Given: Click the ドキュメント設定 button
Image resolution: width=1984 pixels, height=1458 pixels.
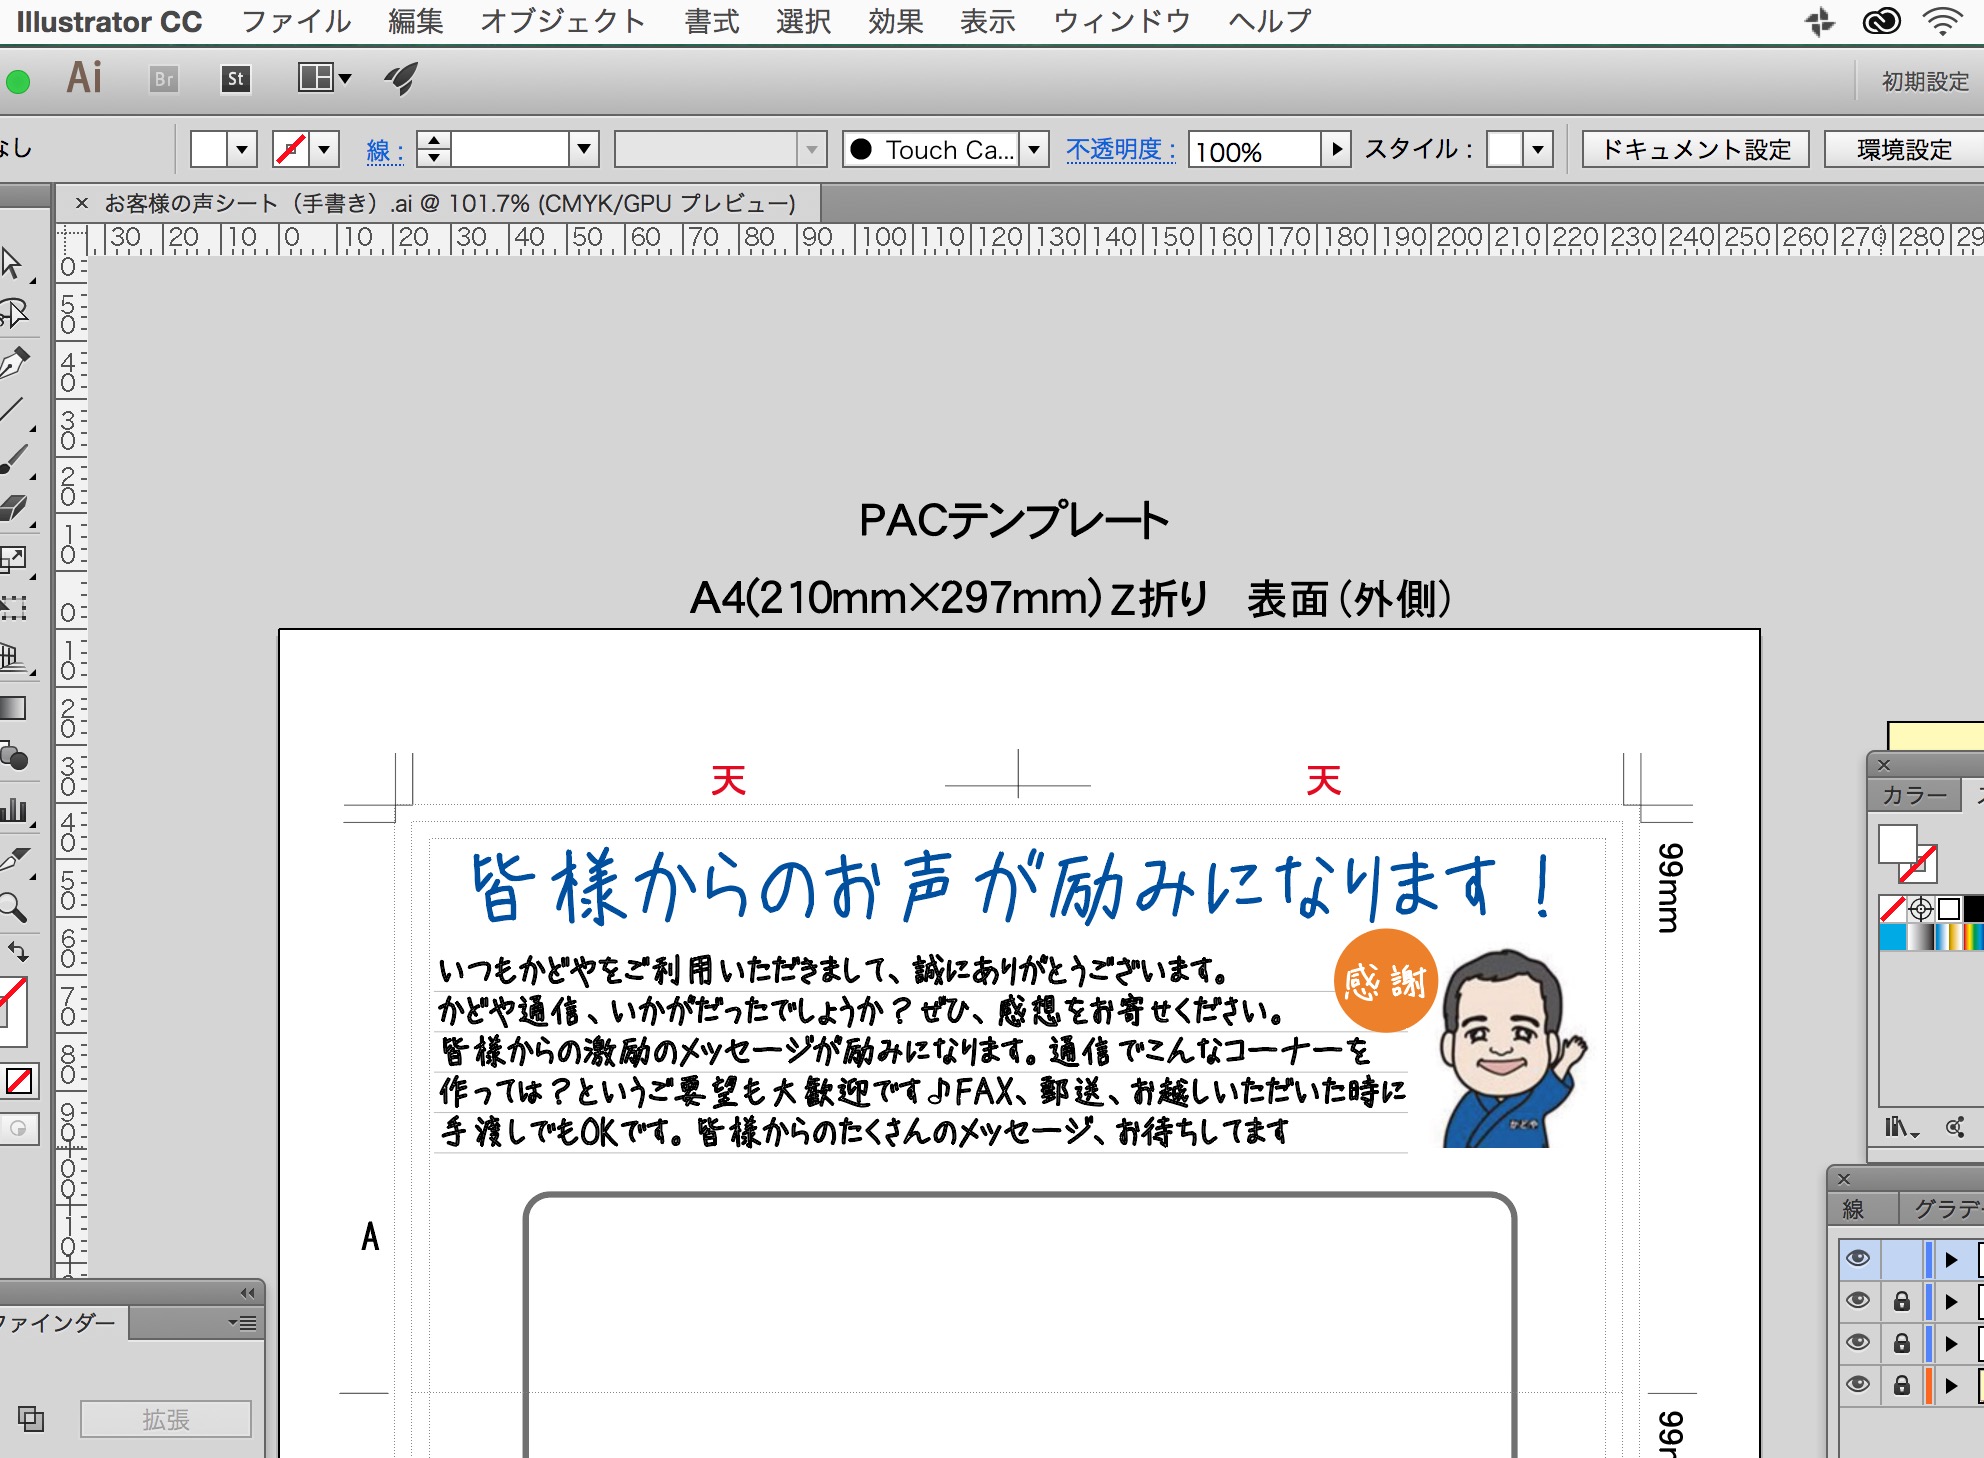Looking at the screenshot, I should point(1696,149).
